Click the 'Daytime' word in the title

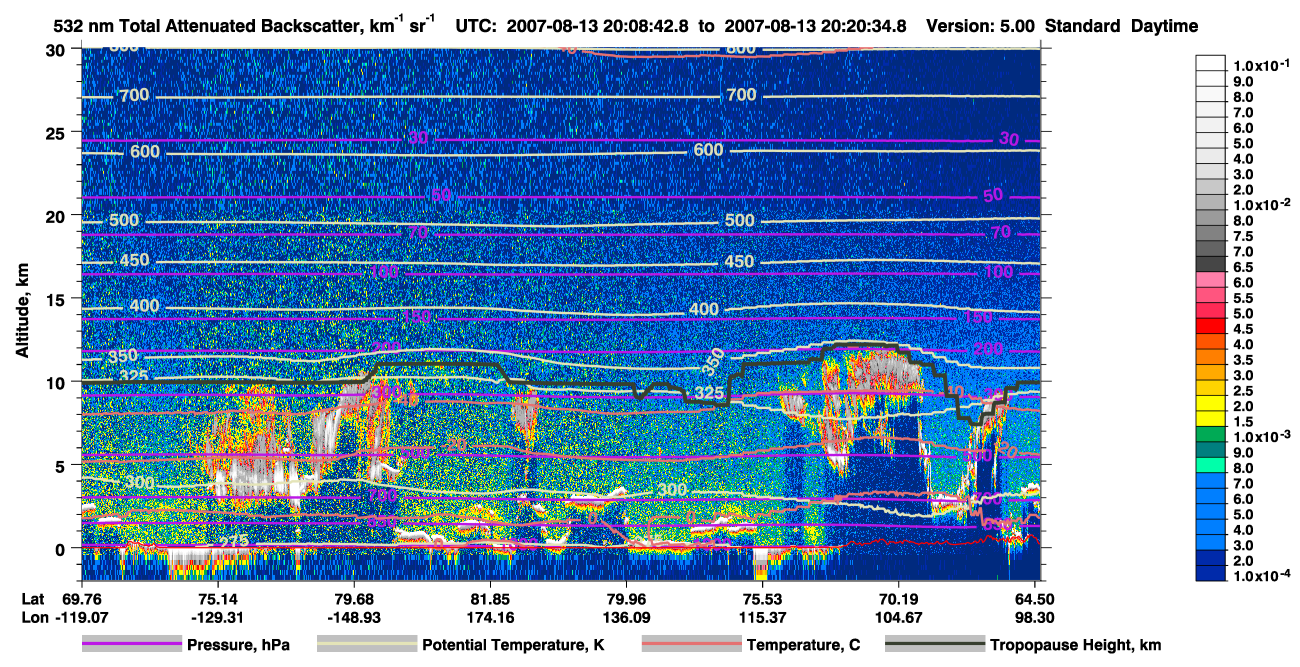(1165, 26)
